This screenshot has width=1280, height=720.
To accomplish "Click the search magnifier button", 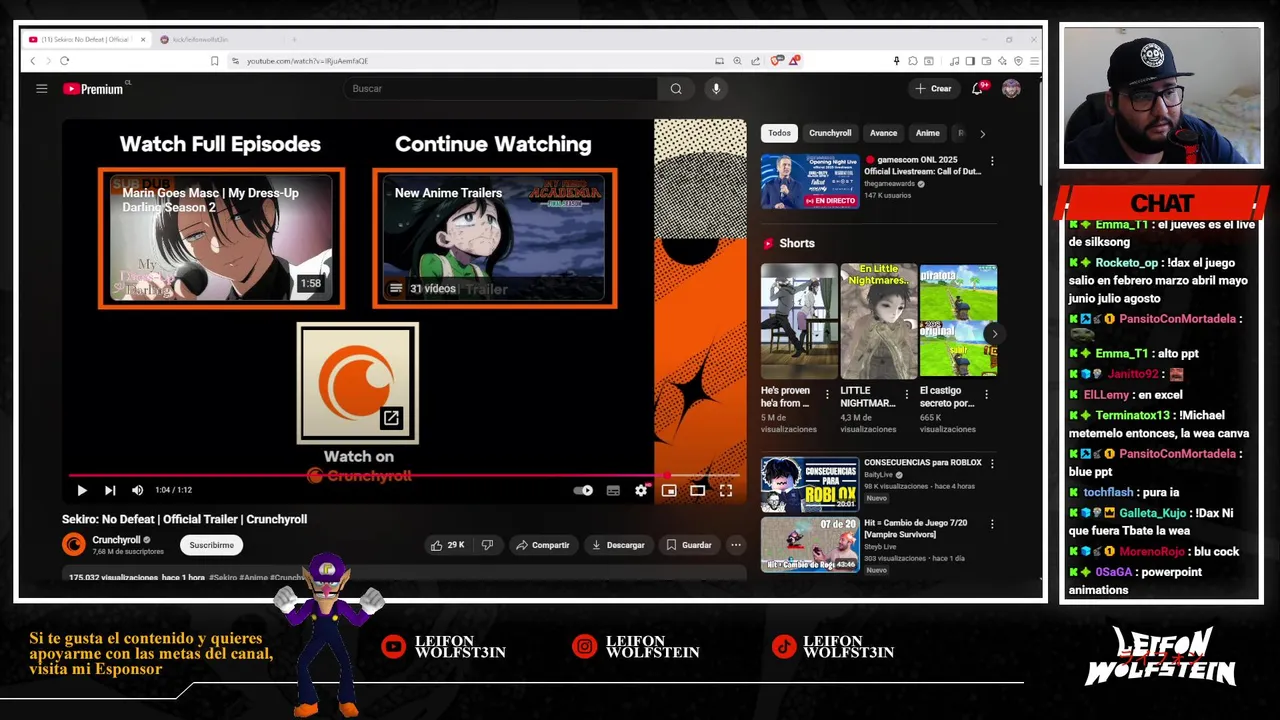I will [x=676, y=89].
